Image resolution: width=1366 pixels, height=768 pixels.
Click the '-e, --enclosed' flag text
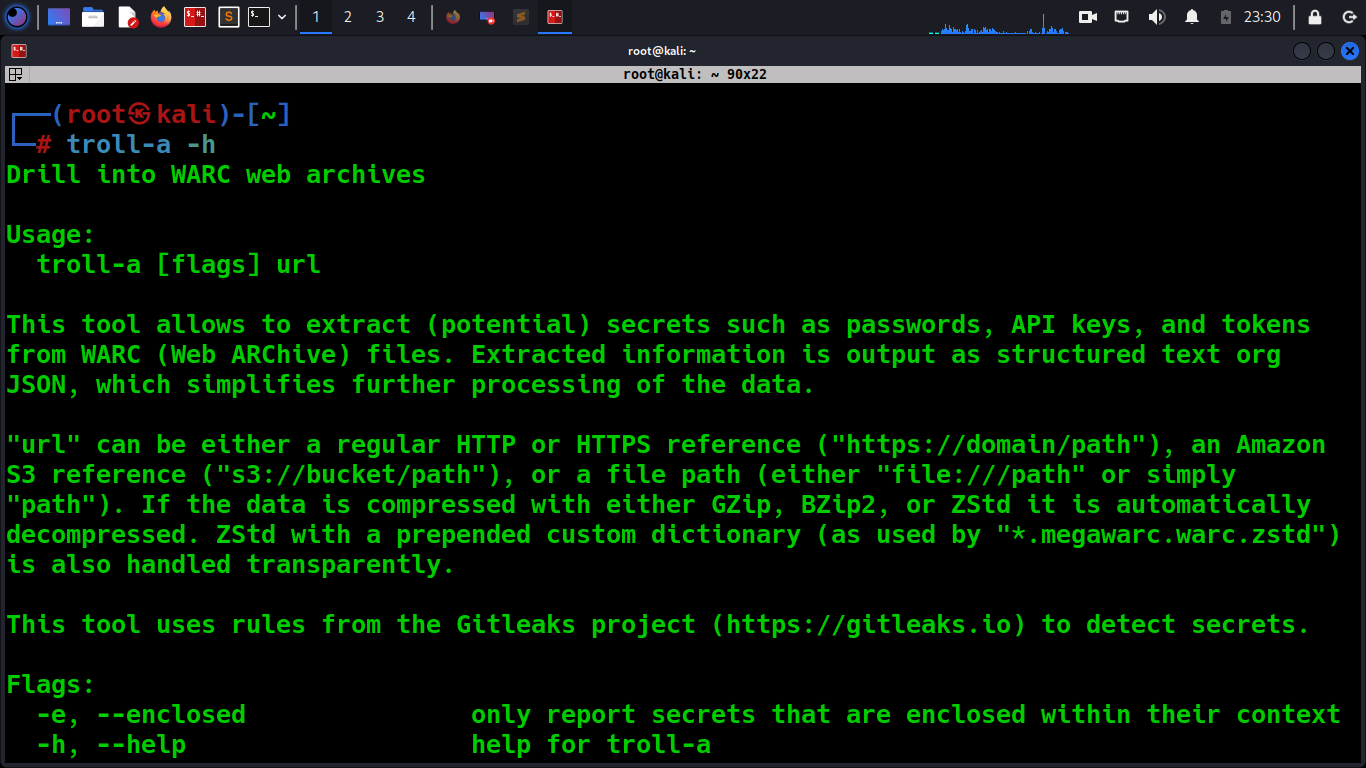[141, 715]
